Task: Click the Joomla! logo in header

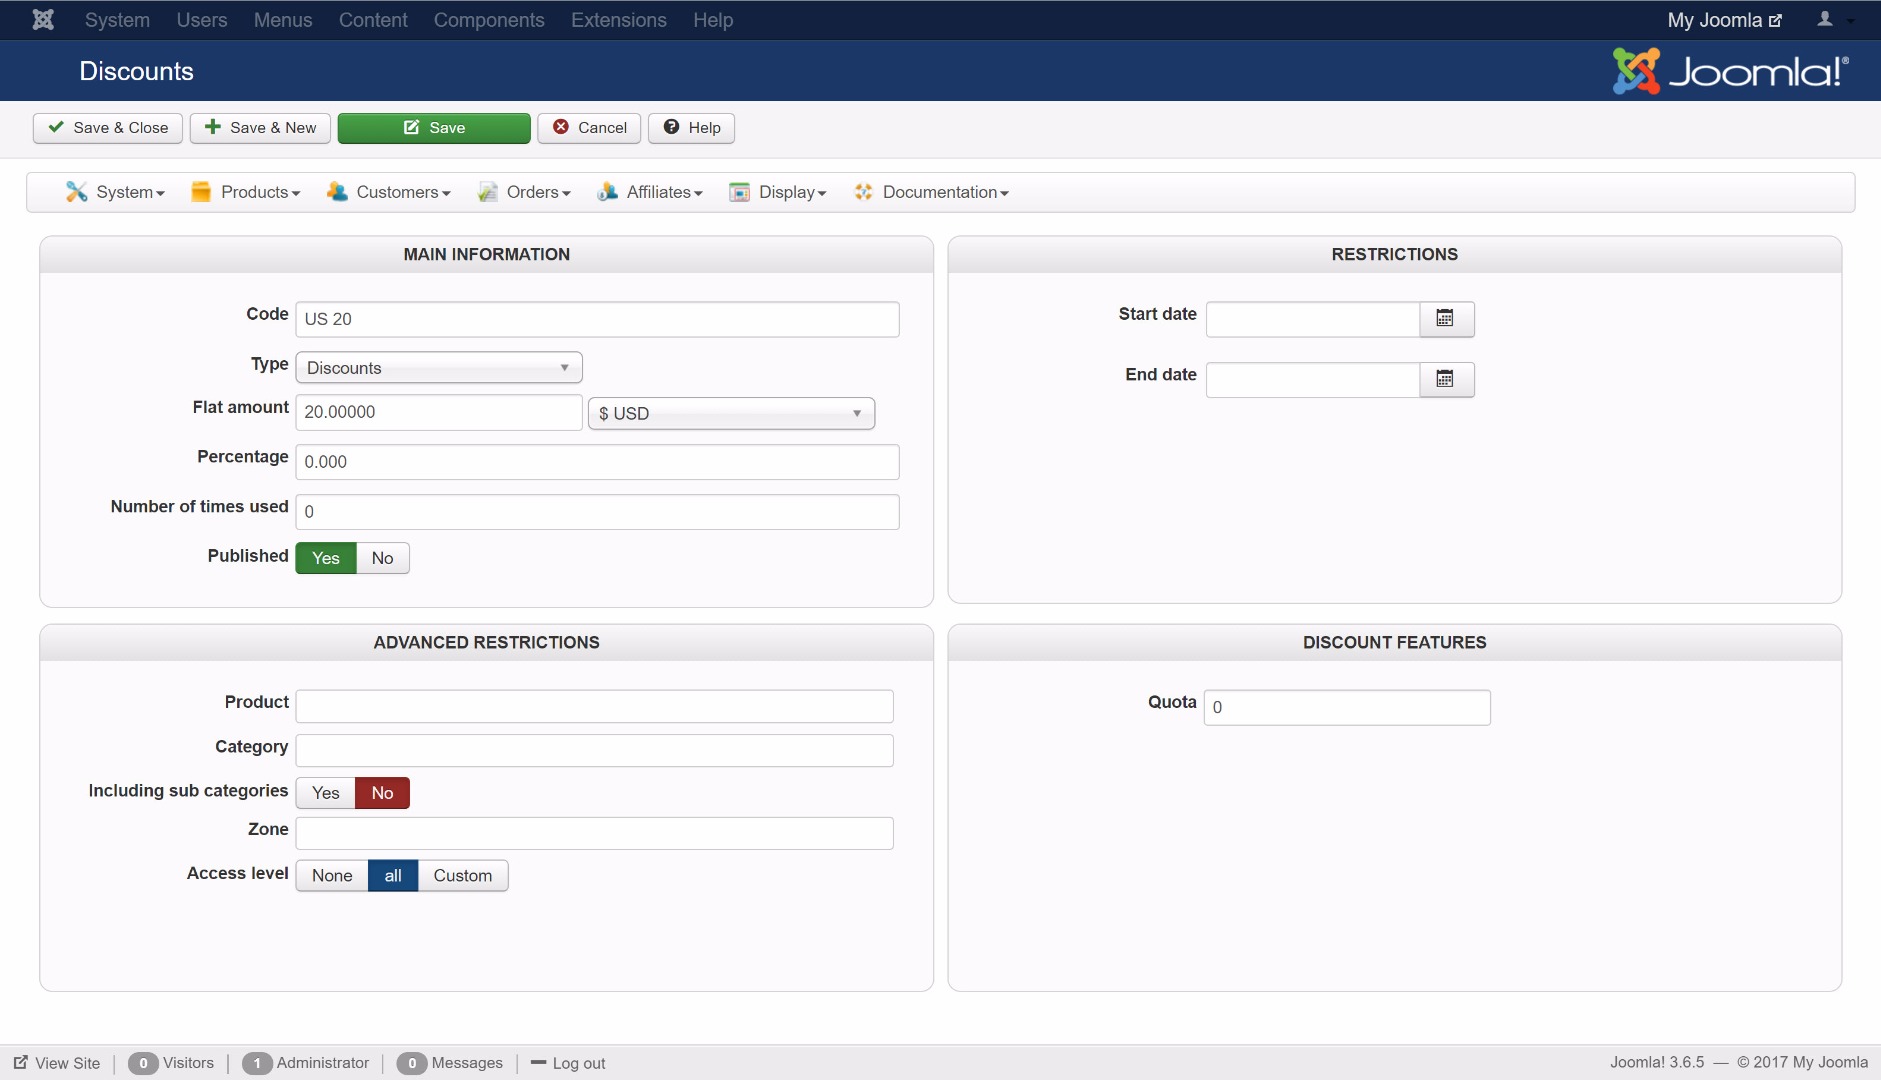Action: click(1730, 71)
